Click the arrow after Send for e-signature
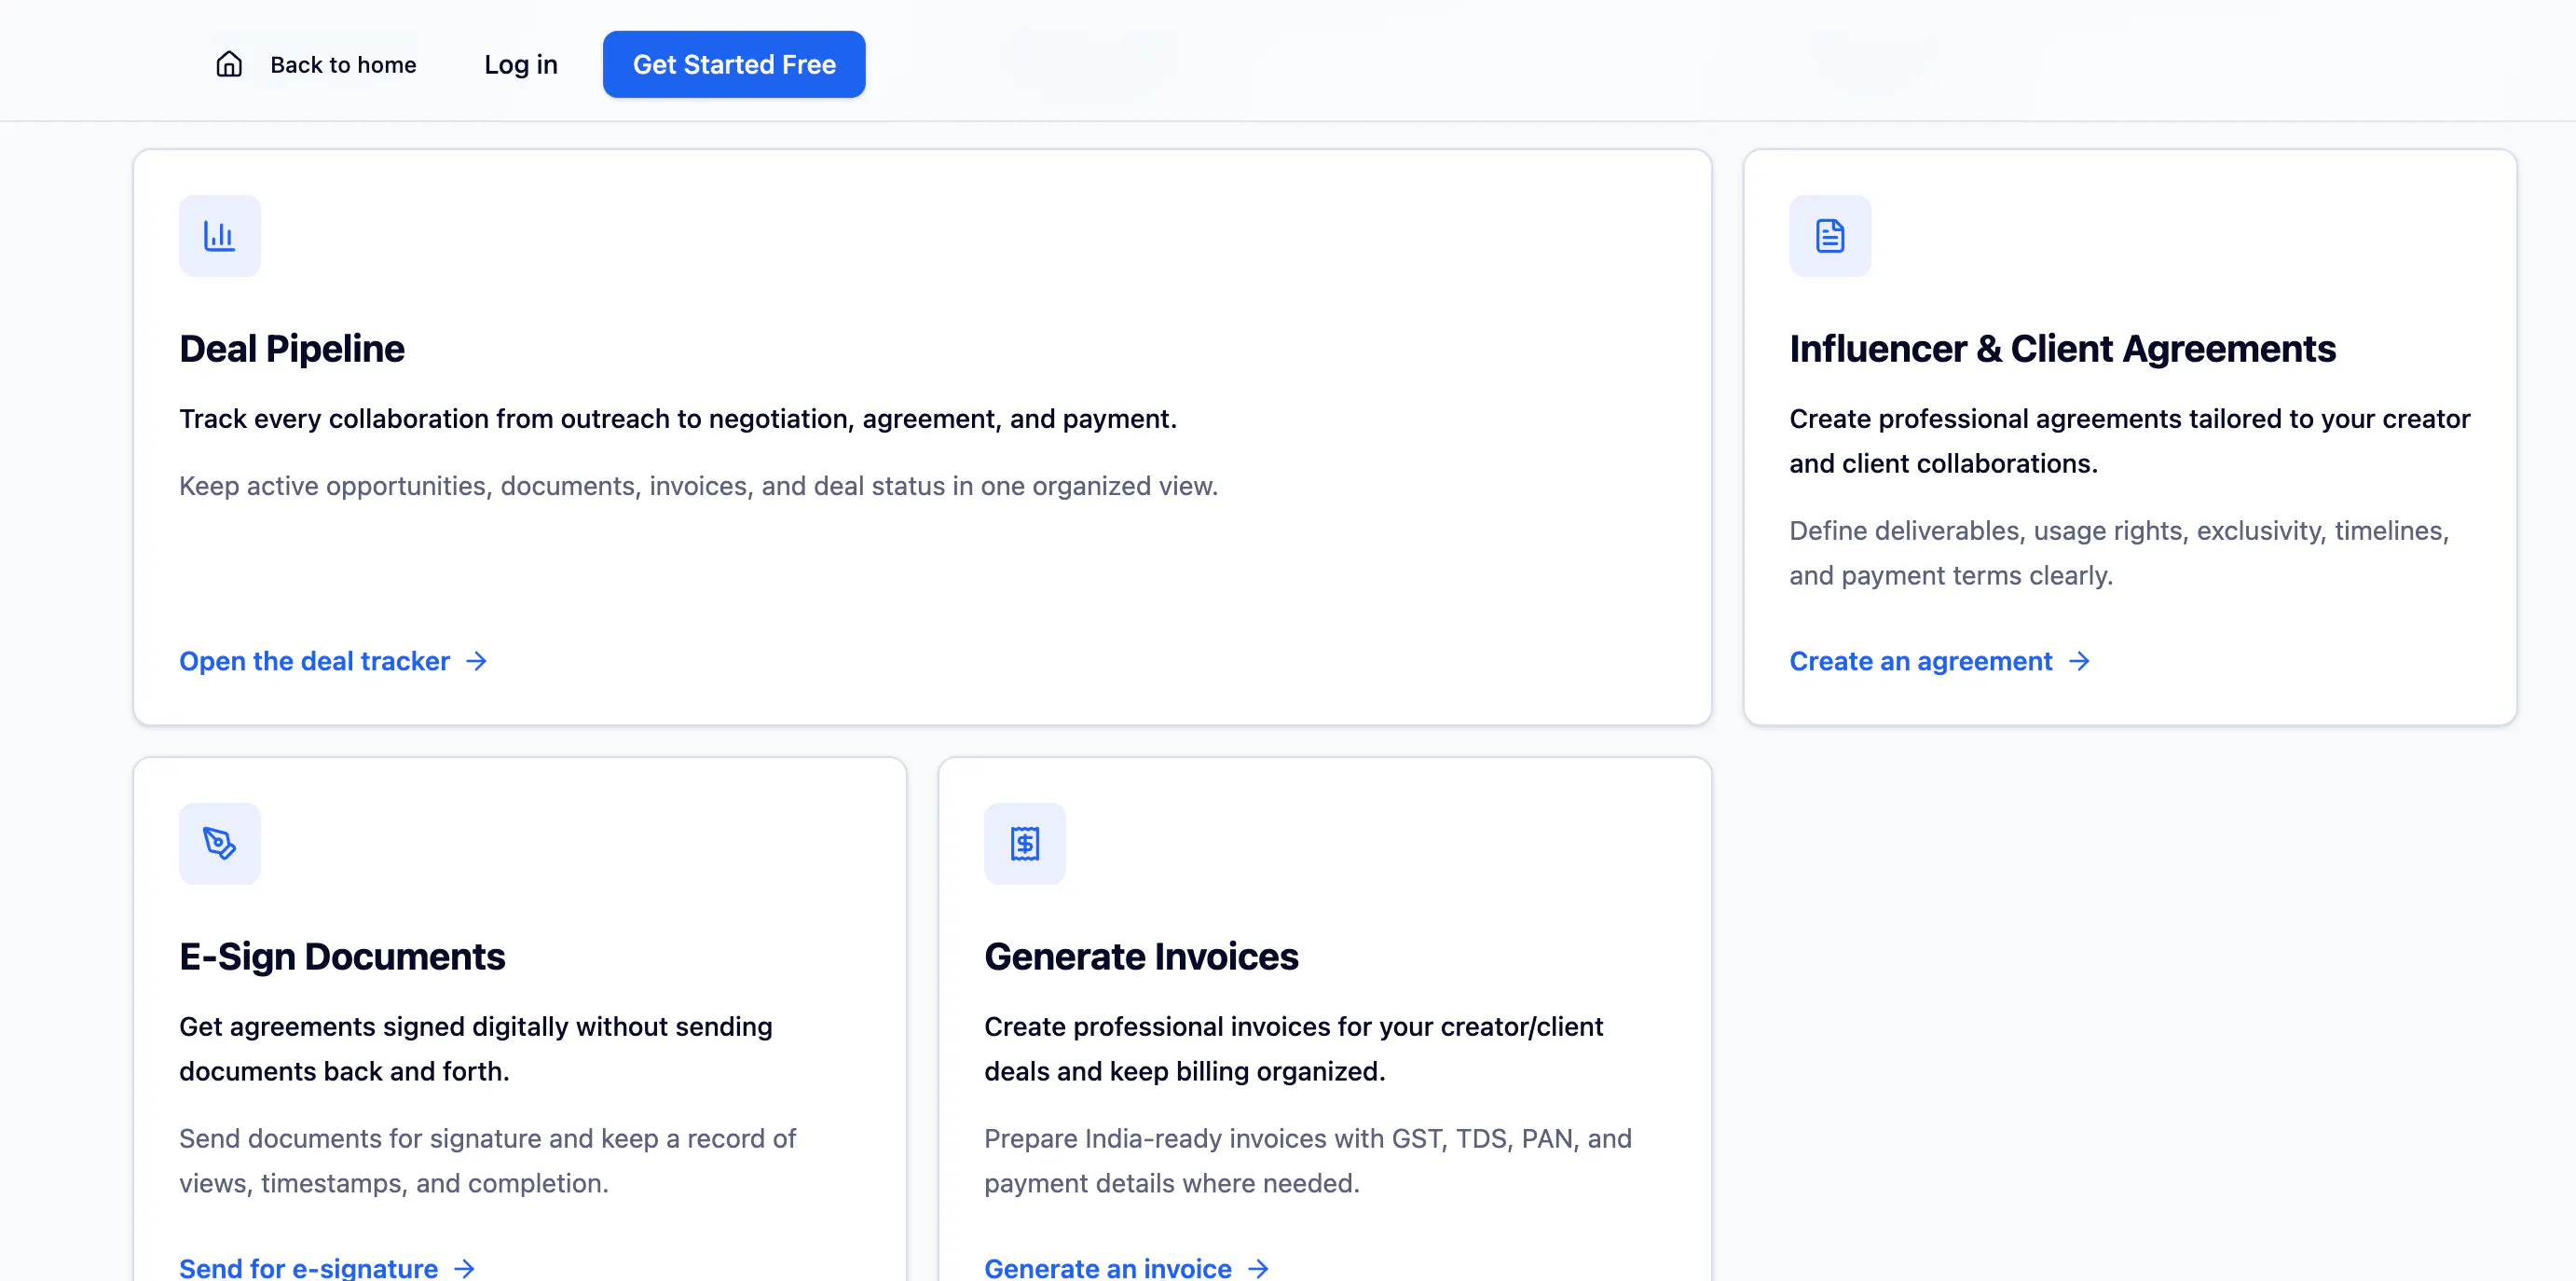 (x=464, y=1268)
